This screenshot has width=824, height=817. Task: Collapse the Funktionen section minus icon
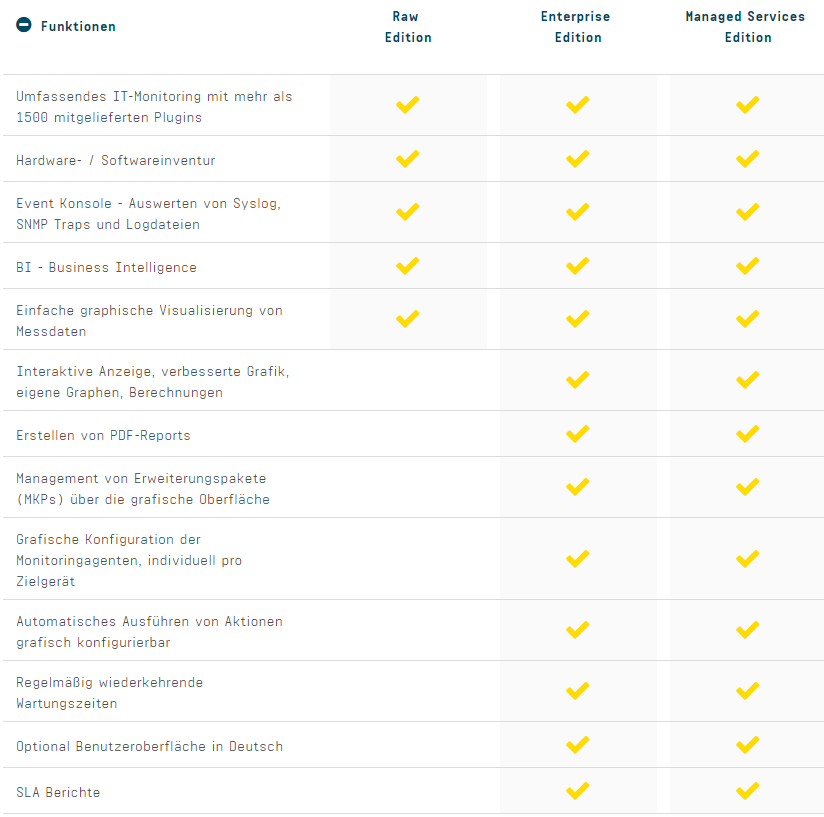pos(24,26)
